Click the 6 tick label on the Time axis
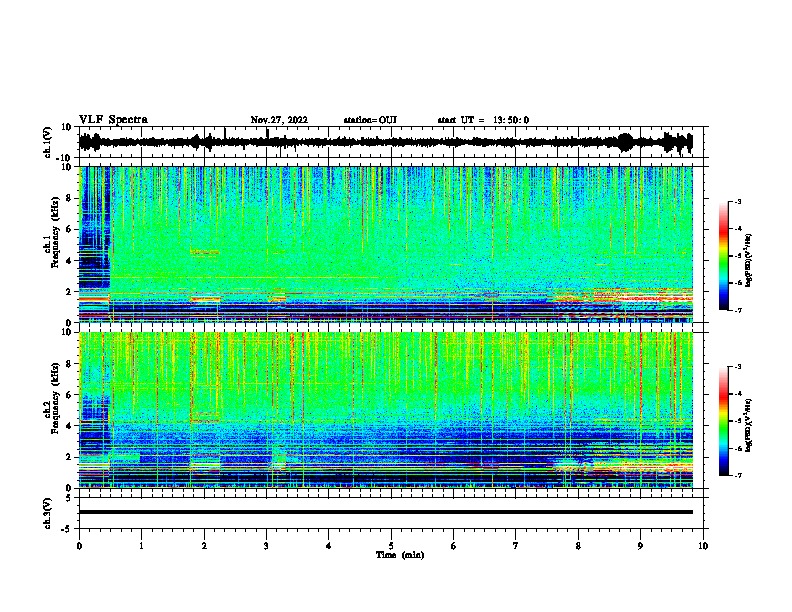This screenshot has width=792, height=612. (454, 546)
